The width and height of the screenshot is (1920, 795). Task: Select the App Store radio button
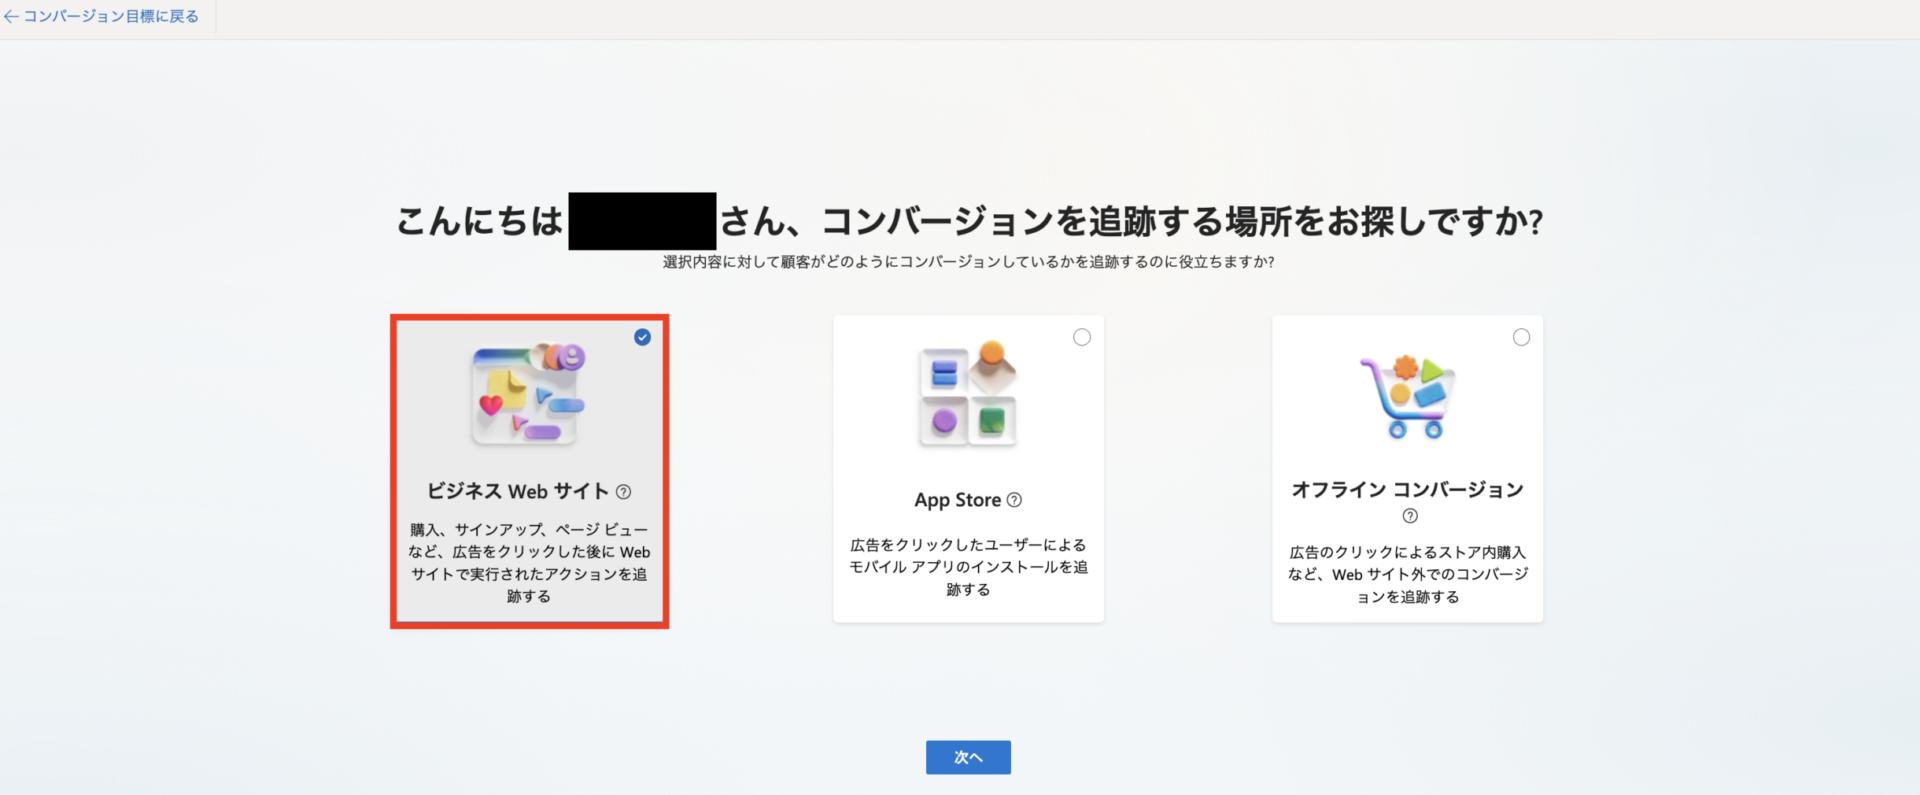(1082, 337)
